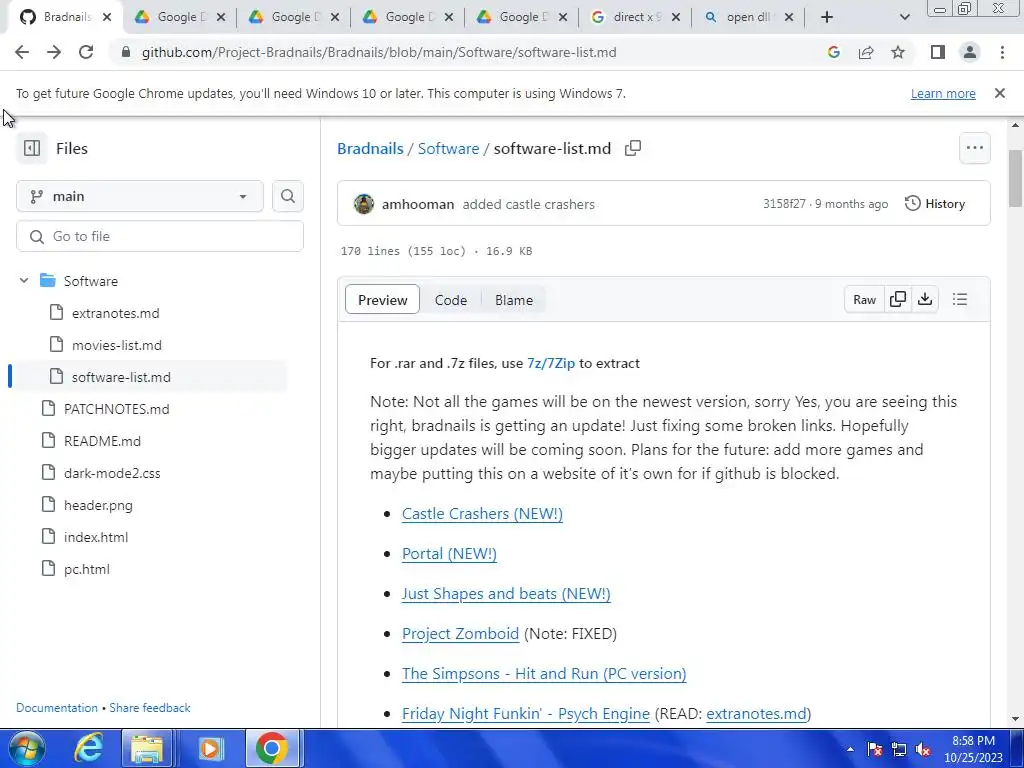Open PATCHNOTES.md in file tree
The image size is (1024, 768).
point(116,409)
